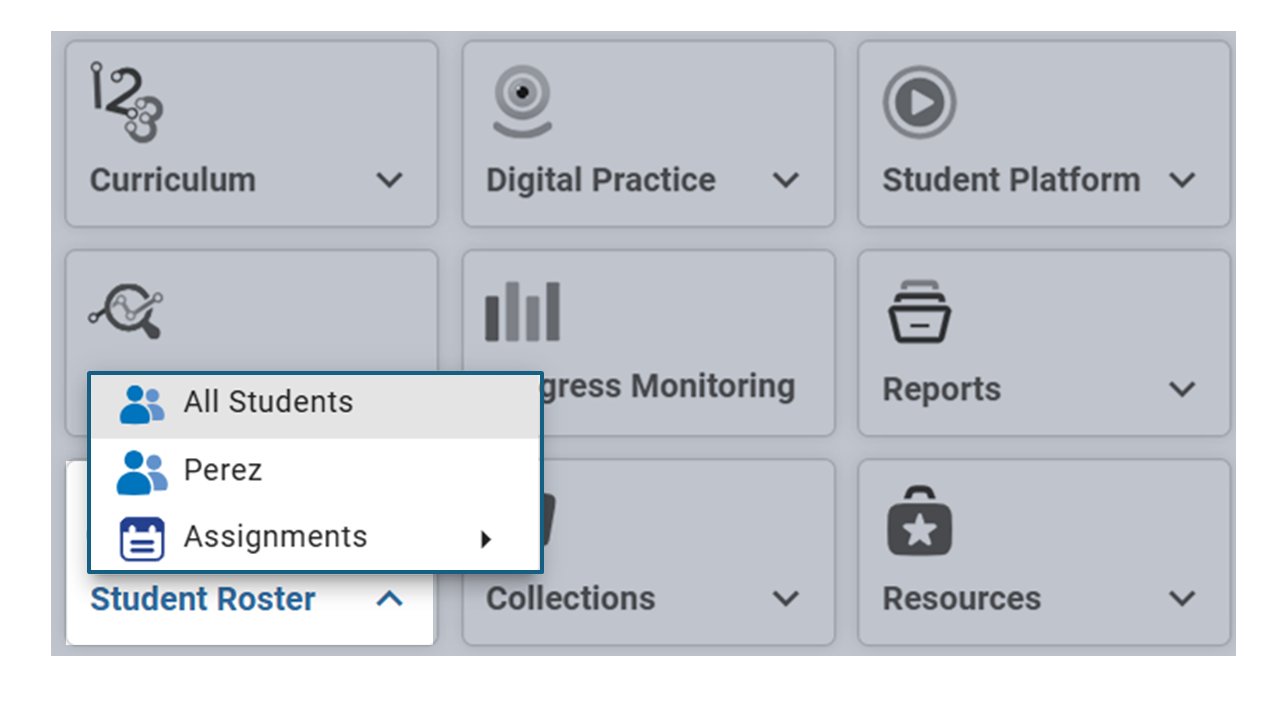This screenshot has height=720, width=1280.
Task: Click the Resources star briefcase icon
Action: coord(919,521)
